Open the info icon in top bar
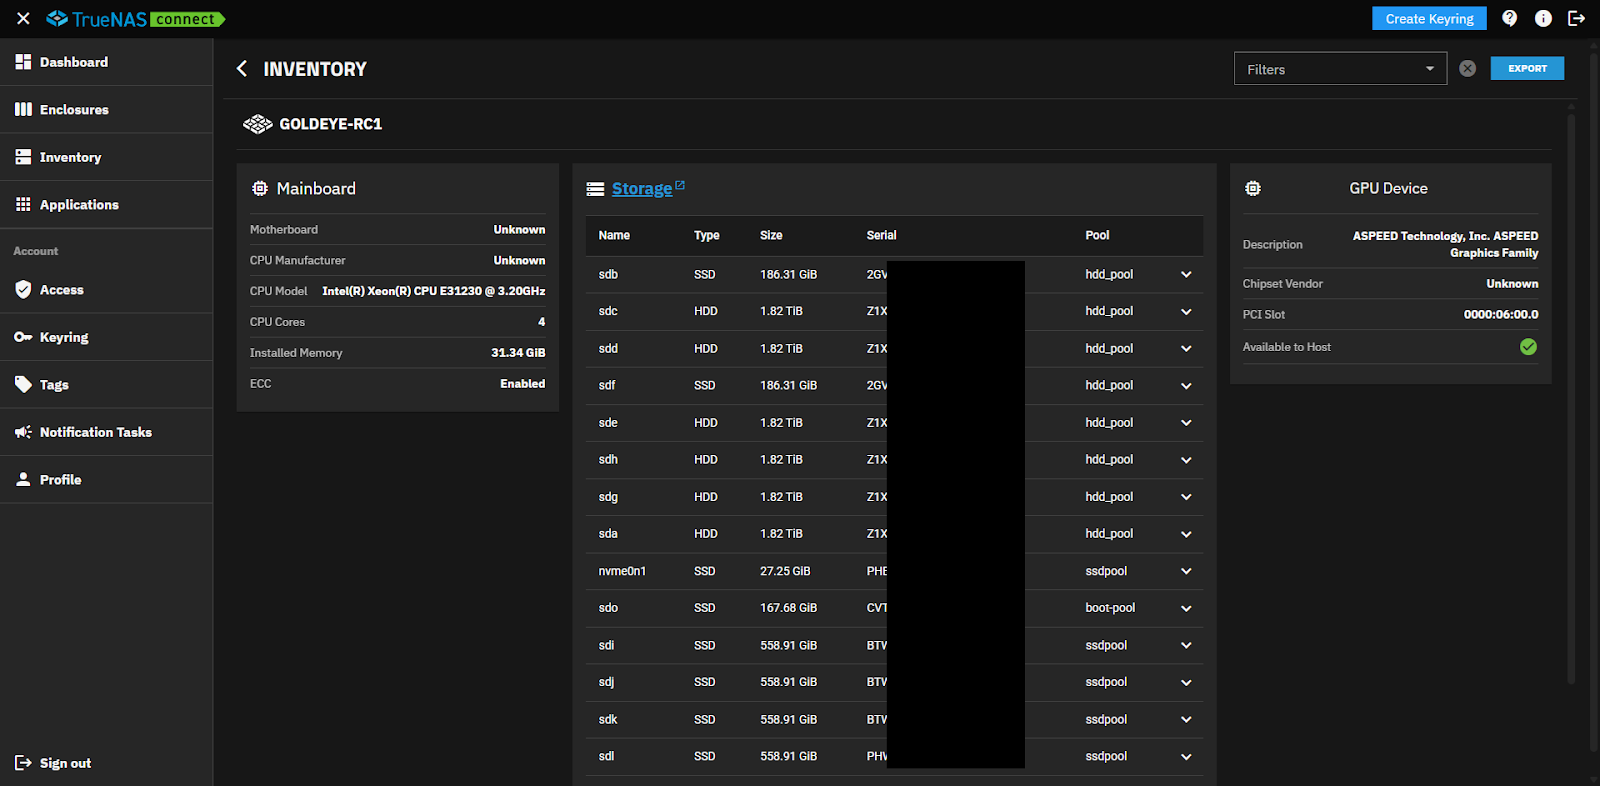The image size is (1600, 786). (x=1543, y=18)
